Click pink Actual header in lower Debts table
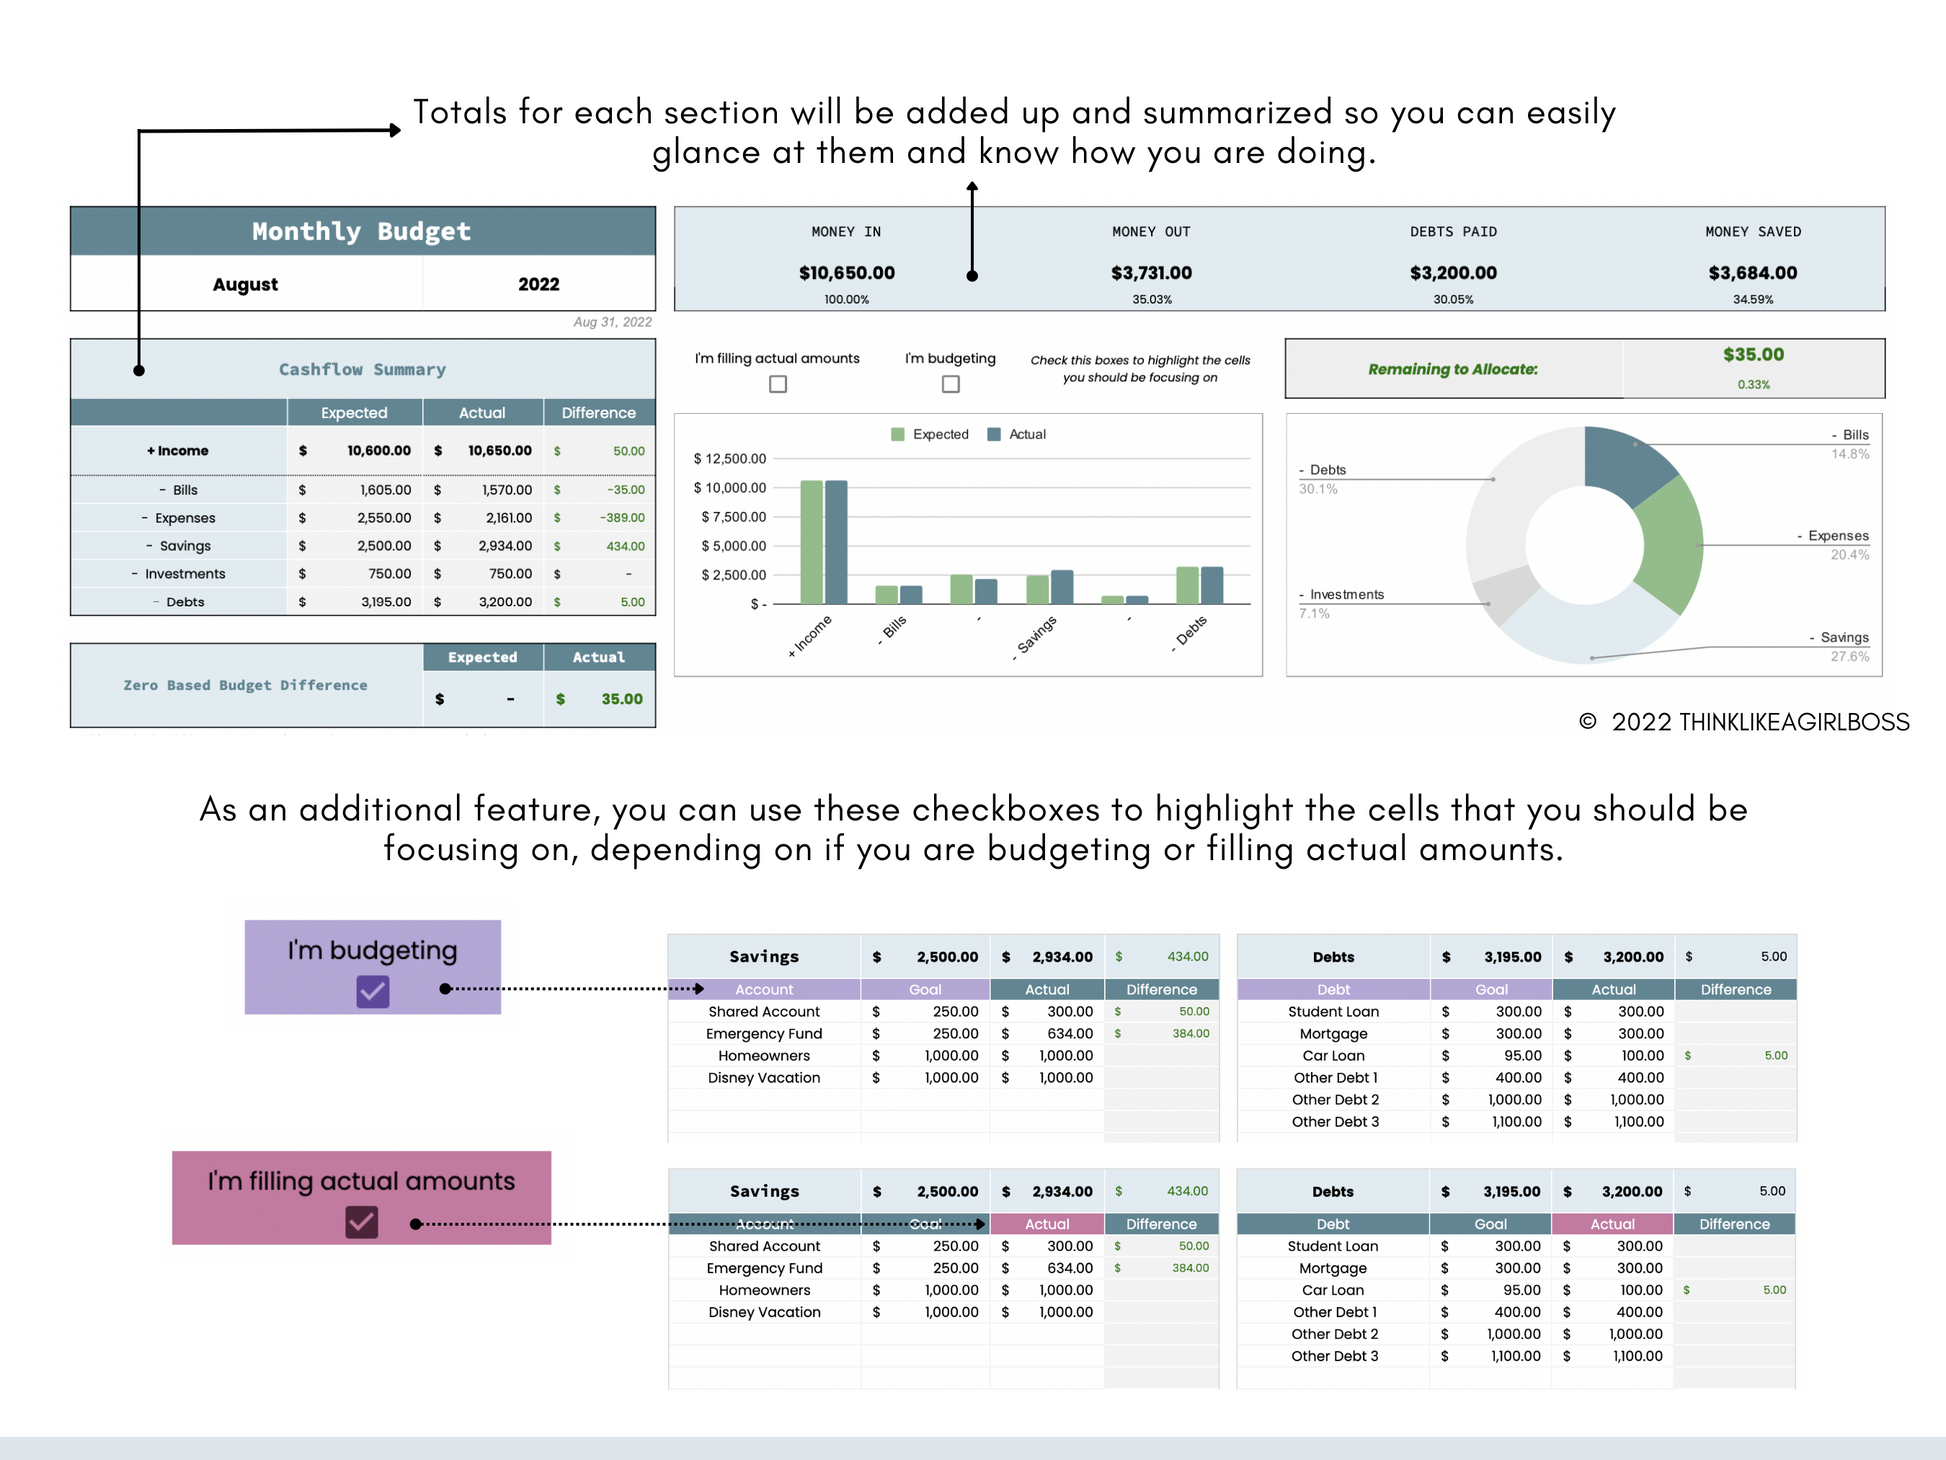This screenshot has width=1946, height=1460. [1612, 1224]
